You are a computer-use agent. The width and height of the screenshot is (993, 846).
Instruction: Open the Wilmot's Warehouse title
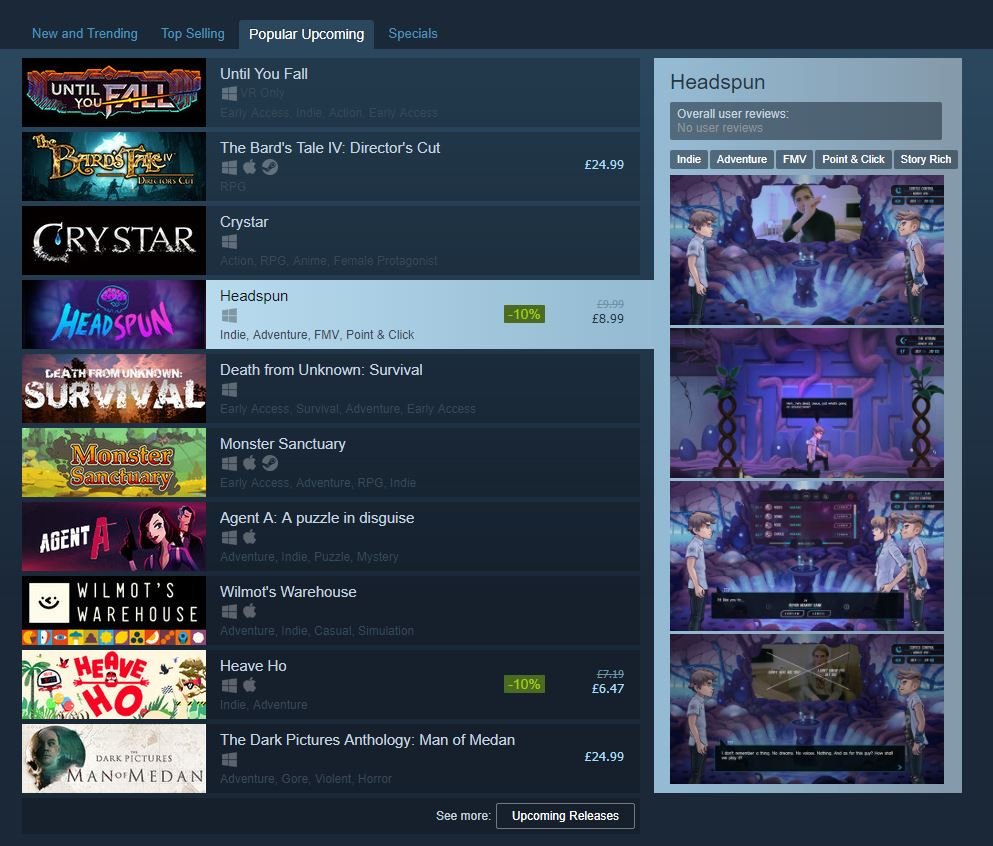[x=288, y=592]
